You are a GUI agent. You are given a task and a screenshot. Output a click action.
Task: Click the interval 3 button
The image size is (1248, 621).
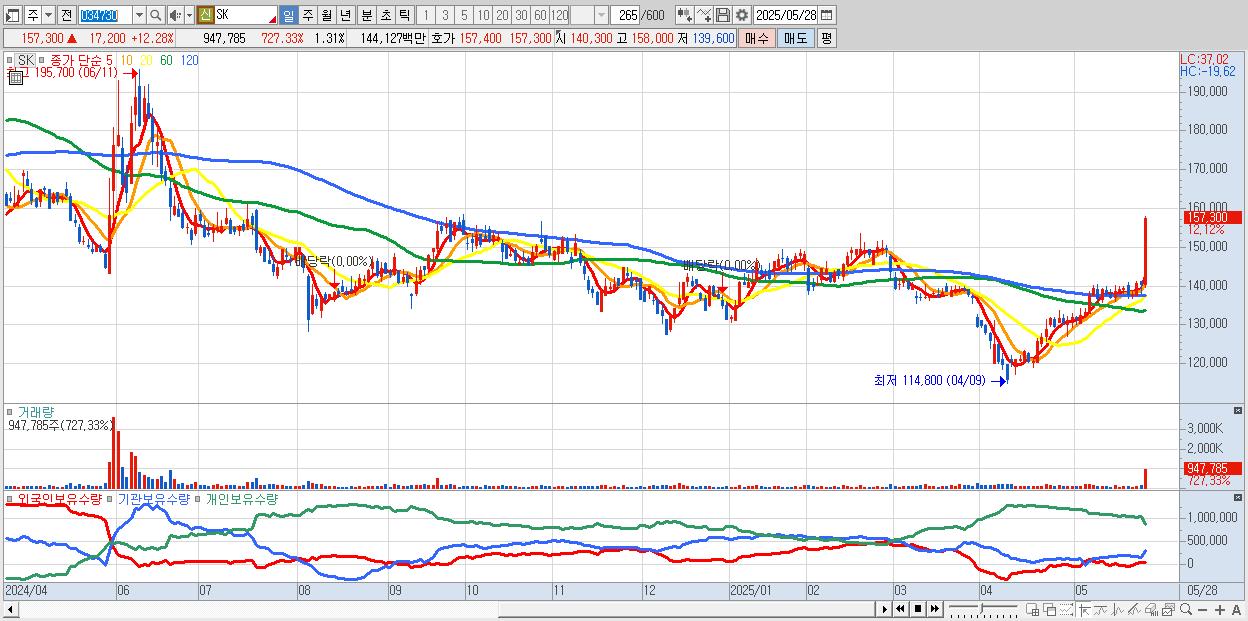[445, 15]
